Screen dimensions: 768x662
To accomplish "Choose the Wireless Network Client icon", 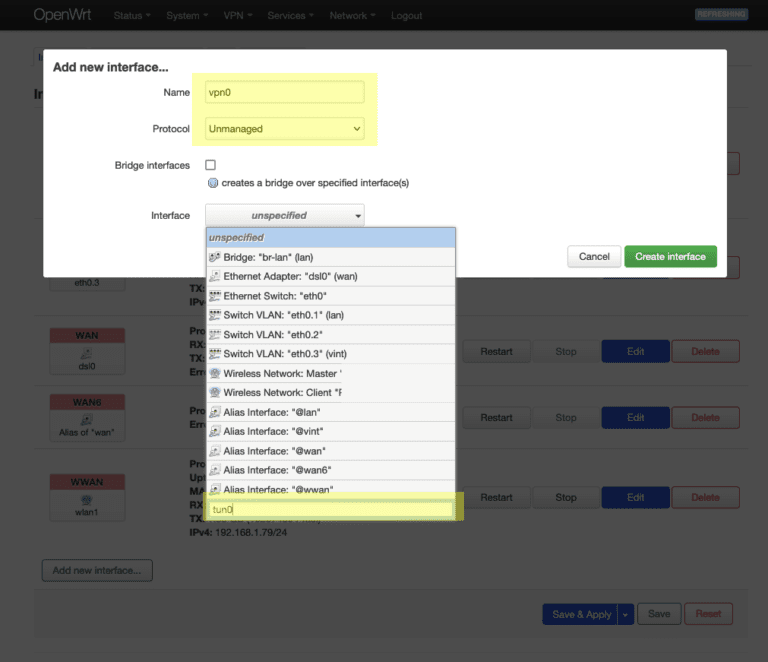I will tap(215, 392).
